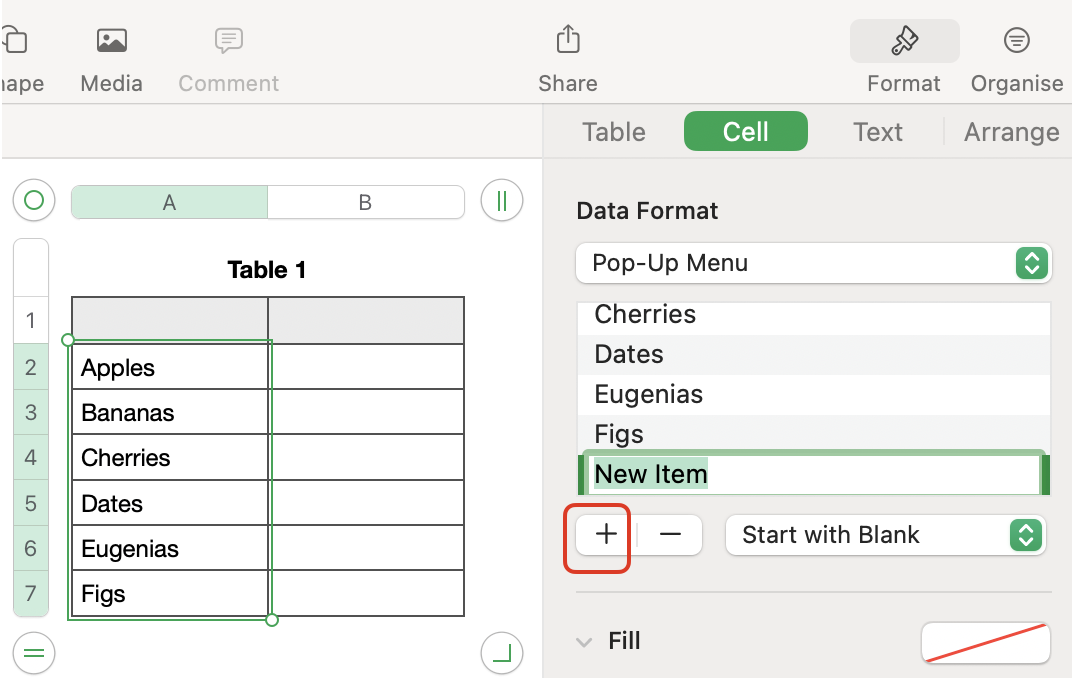The height and width of the screenshot is (678, 1072).
Task: Toggle the Format paintbrush sidebar
Action: tap(904, 41)
